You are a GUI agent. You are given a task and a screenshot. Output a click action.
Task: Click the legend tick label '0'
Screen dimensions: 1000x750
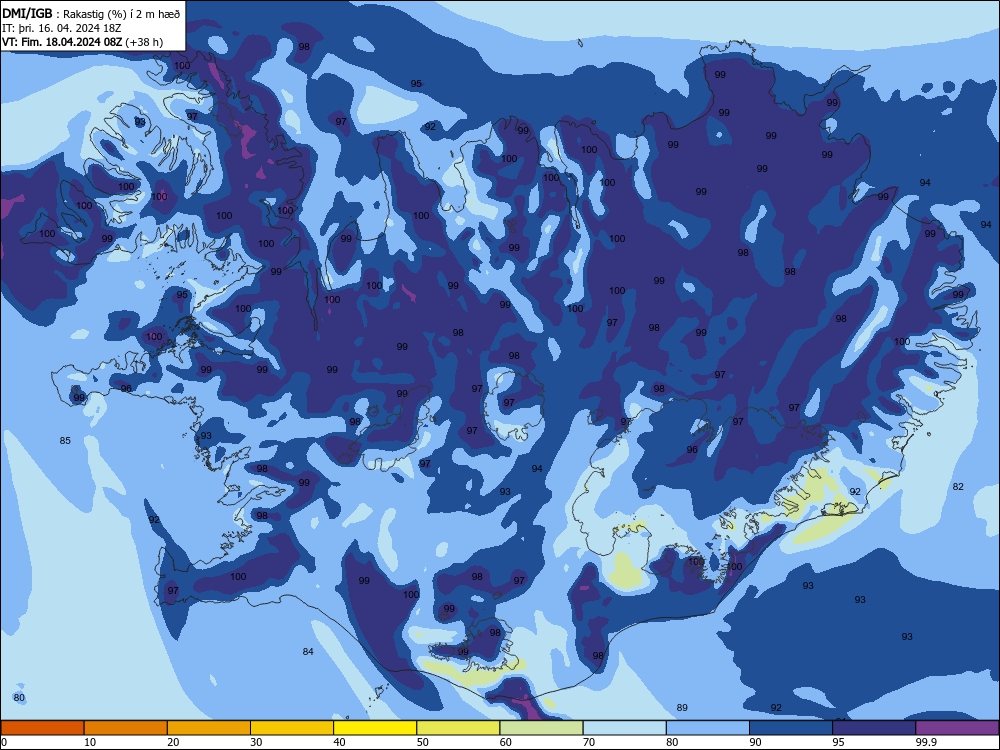[4, 742]
